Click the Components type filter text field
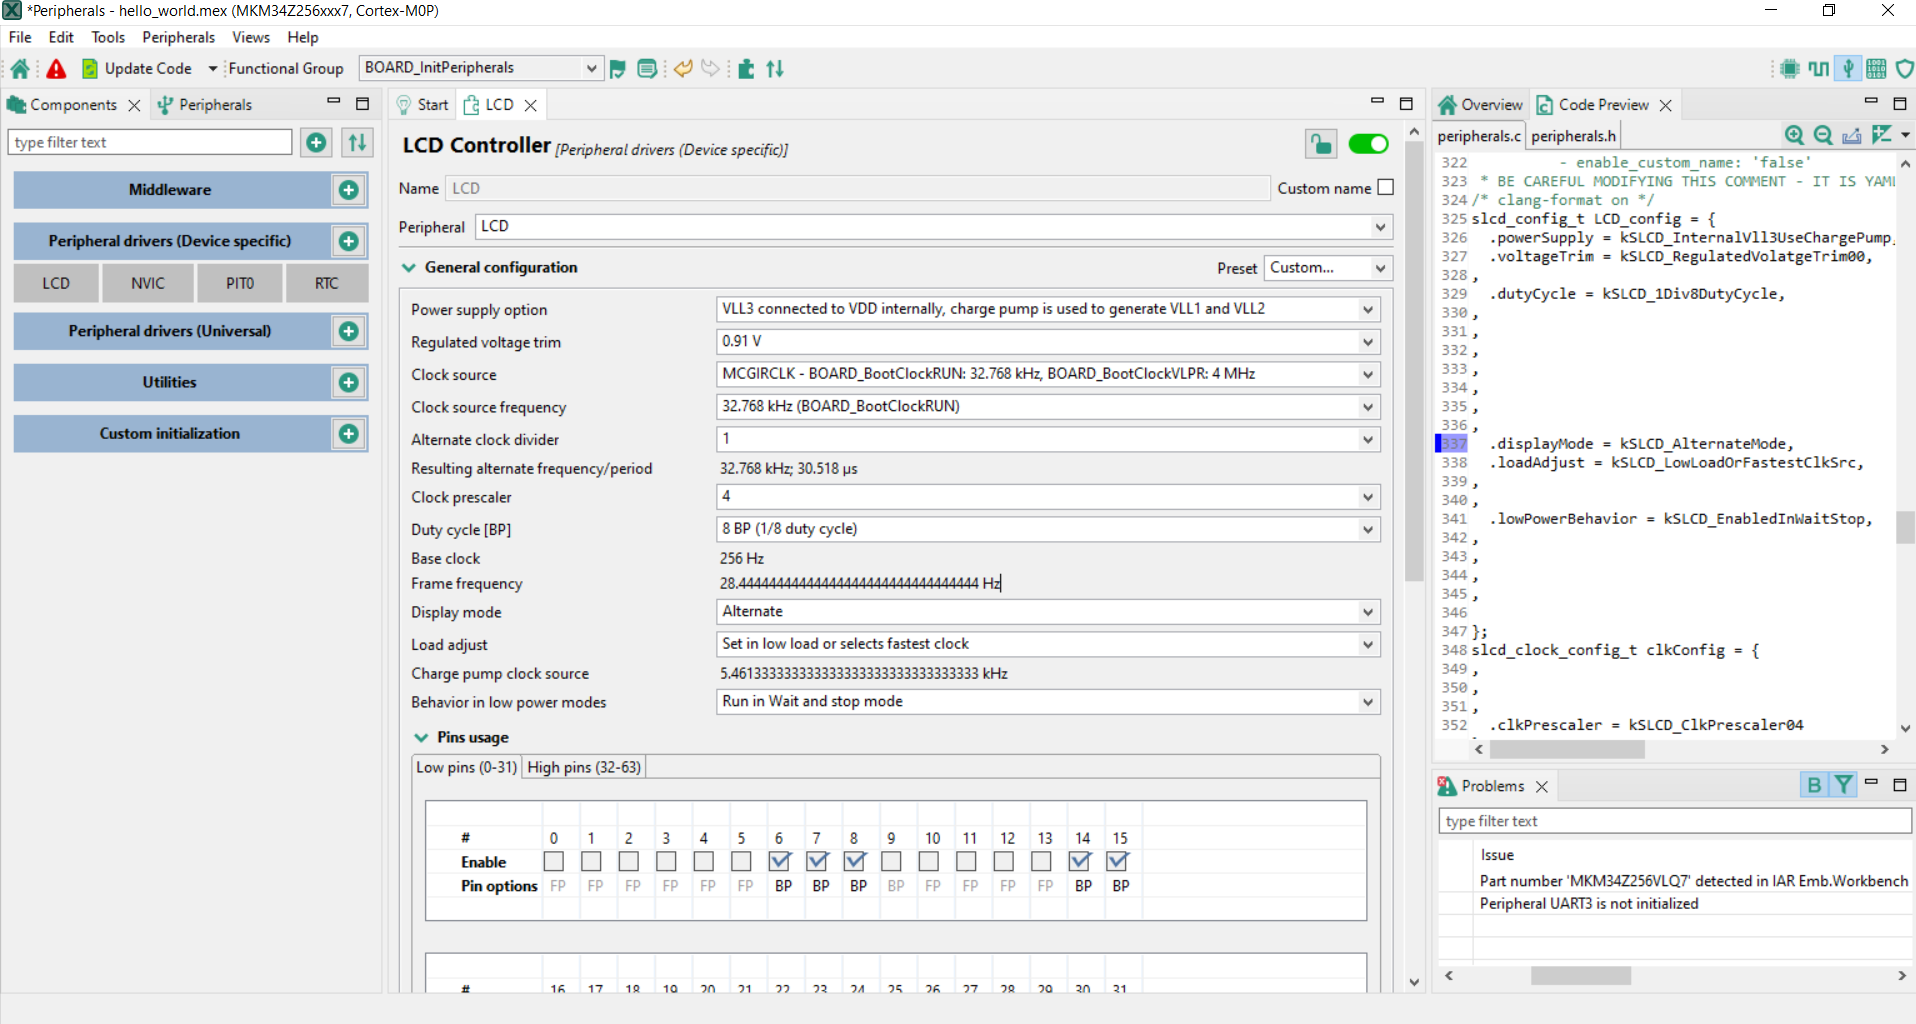 pos(150,142)
